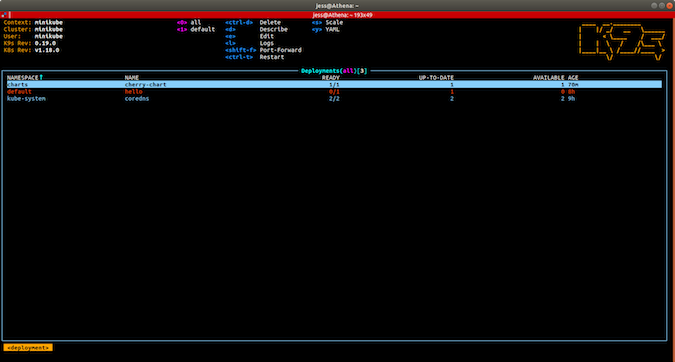Viewport: 675px width, 362px height.
Task: Click the K9s Rev 0.19.0 value
Action: point(45,43)
